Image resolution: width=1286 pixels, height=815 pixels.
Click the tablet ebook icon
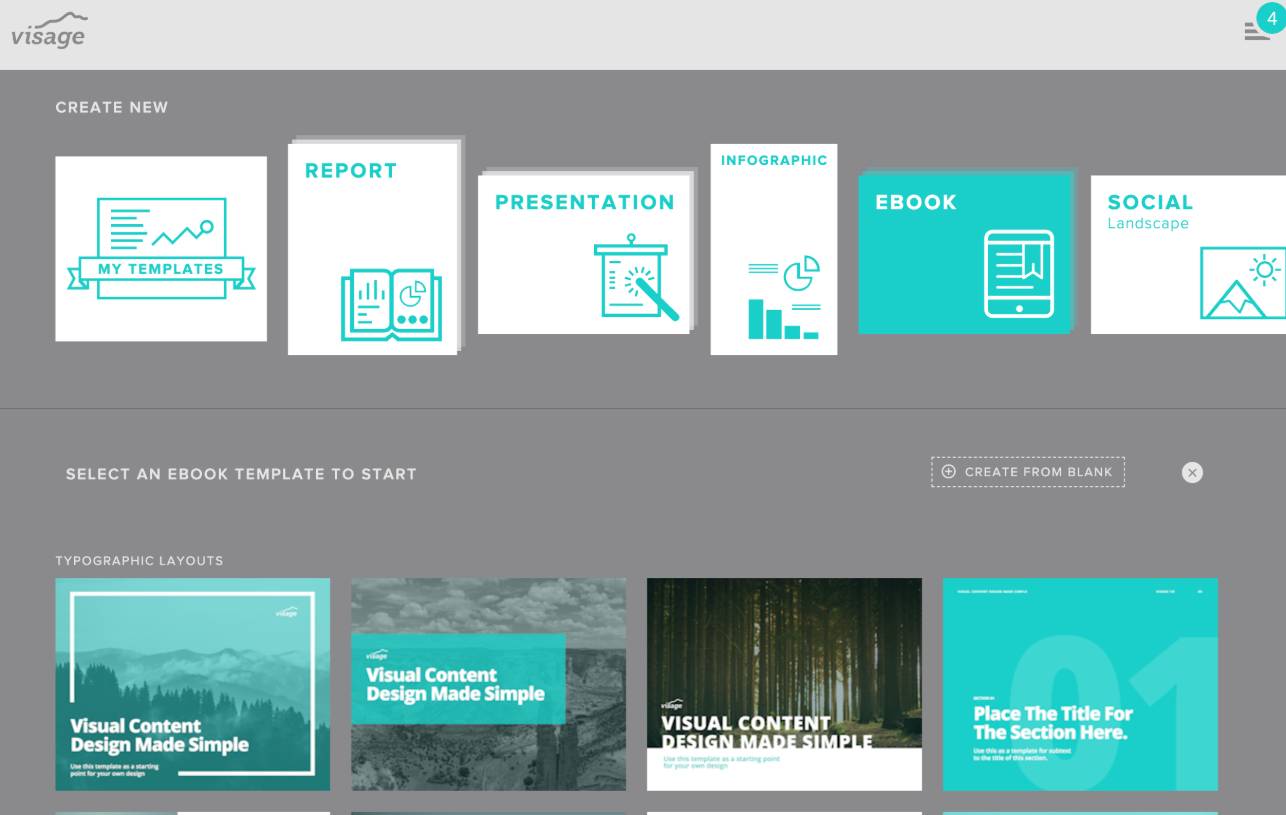(1019, 274)
